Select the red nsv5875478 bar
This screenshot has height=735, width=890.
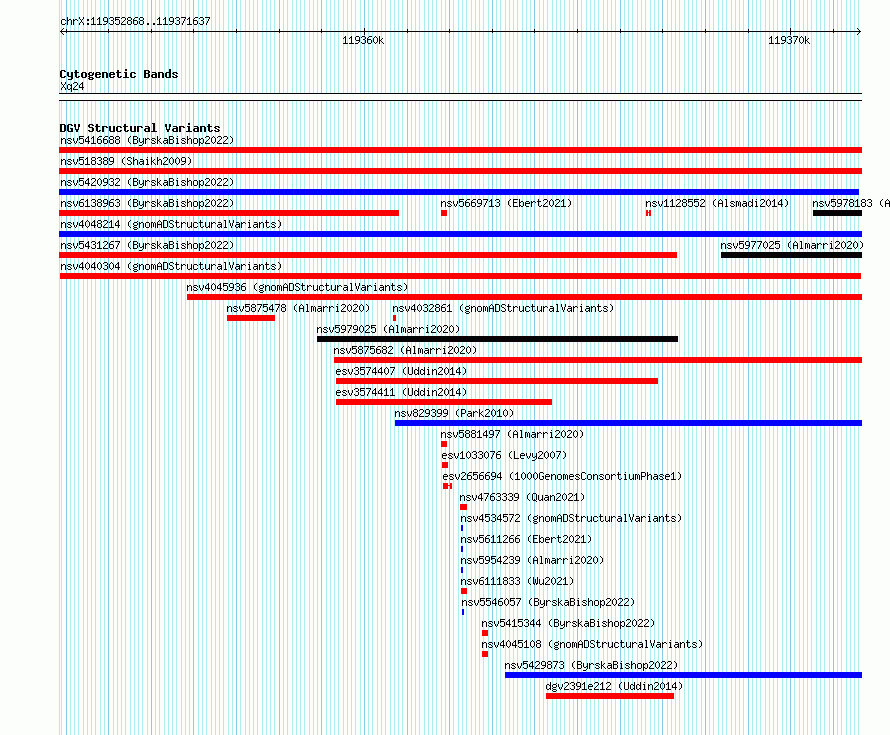[x=251, y=318]
